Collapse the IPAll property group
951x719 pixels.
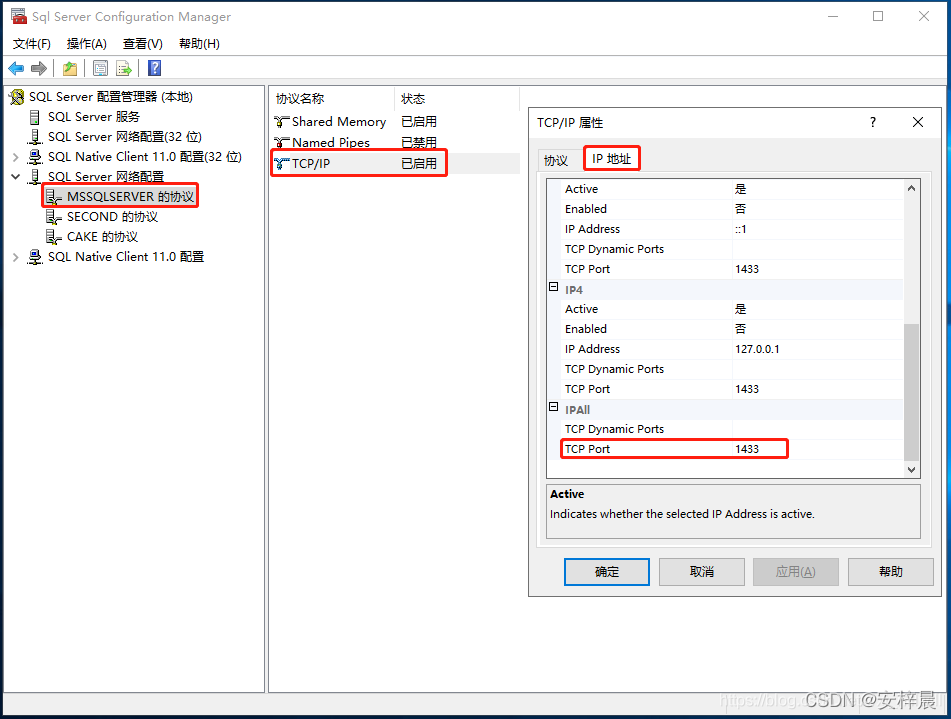553,407
